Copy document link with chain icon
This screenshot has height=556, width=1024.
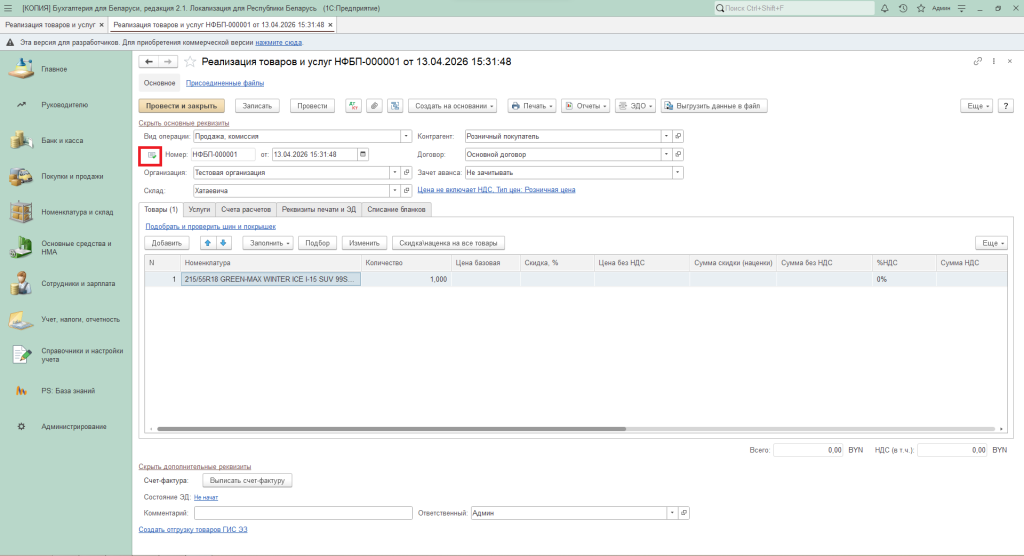click(x=977, y=62)
